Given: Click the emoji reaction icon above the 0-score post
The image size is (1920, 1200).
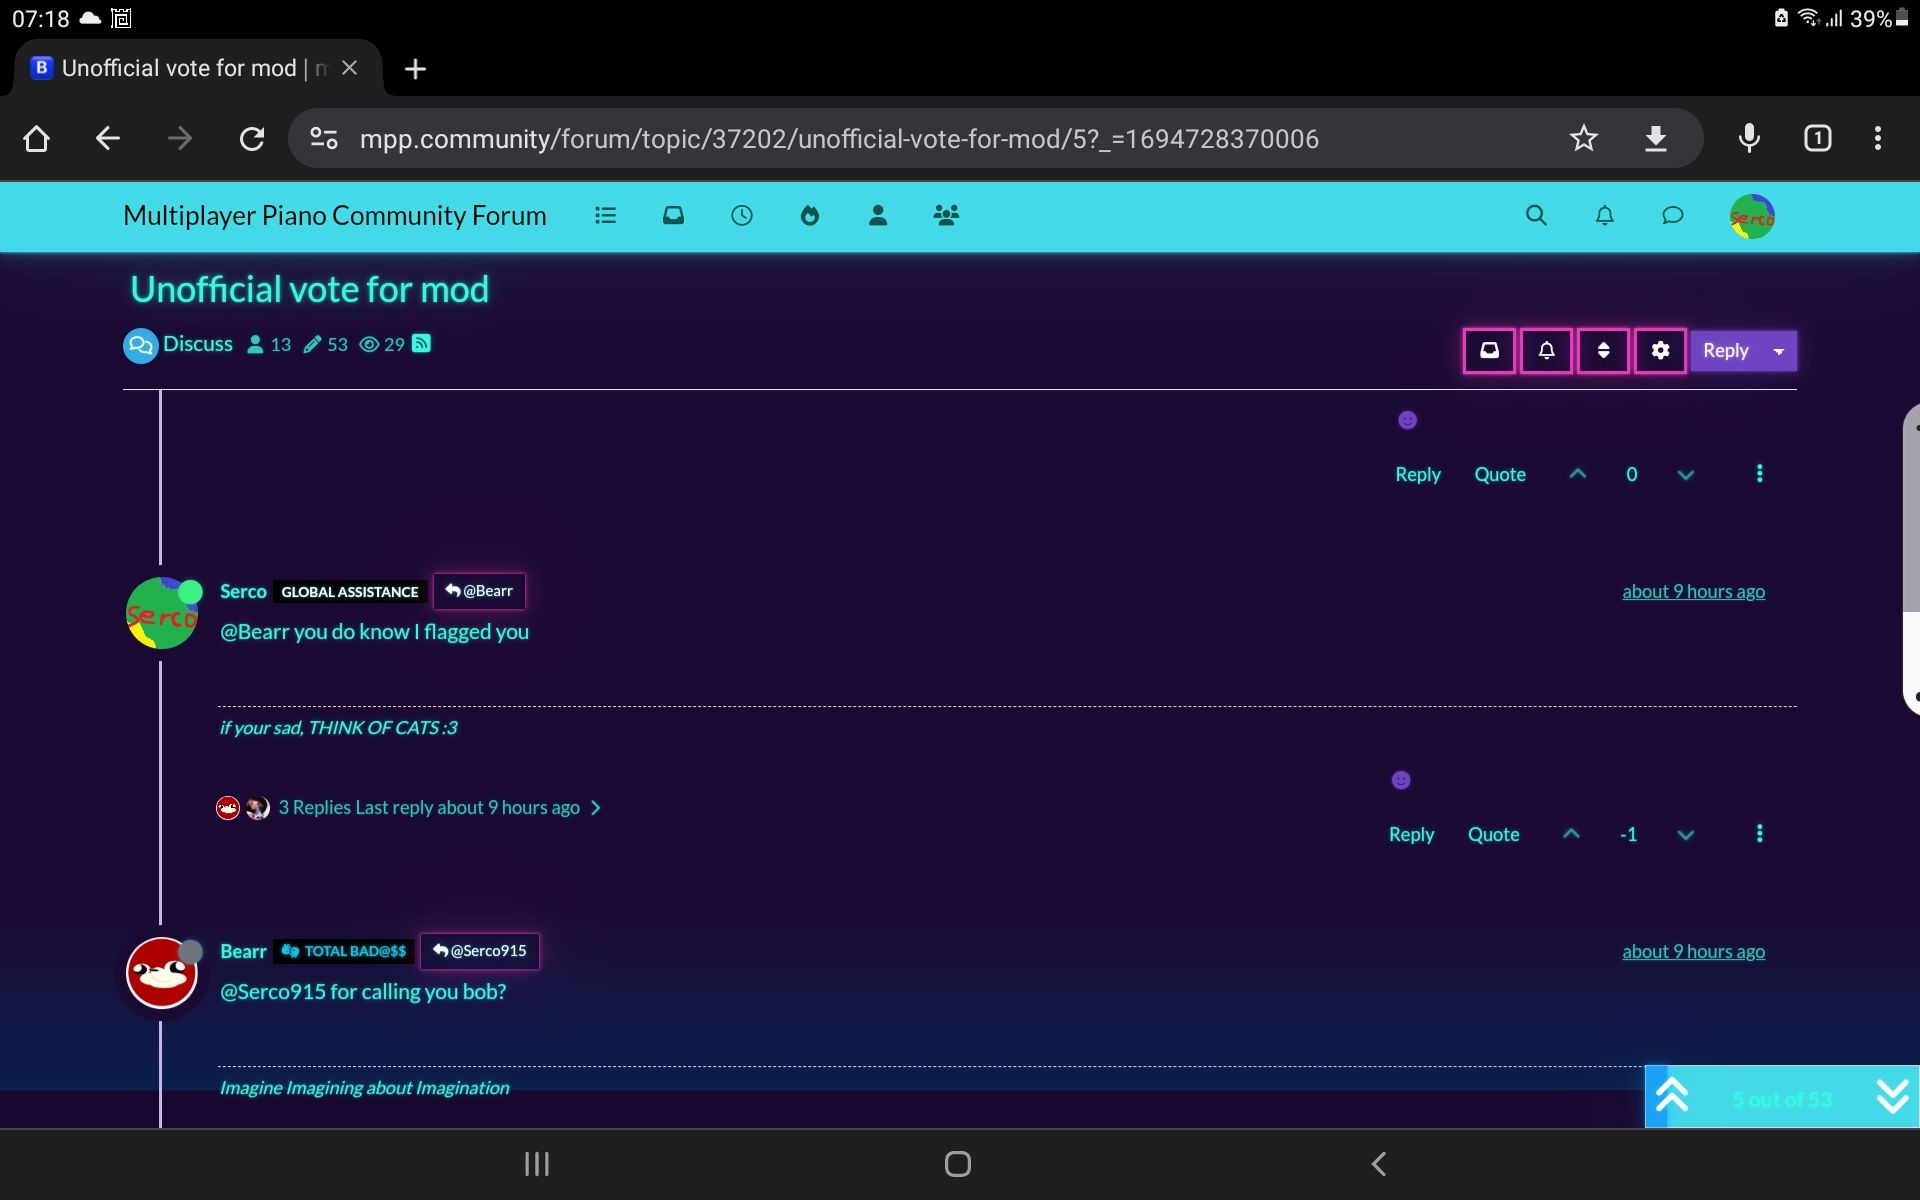Looking at the screenshot, I should coord(1407,420).
